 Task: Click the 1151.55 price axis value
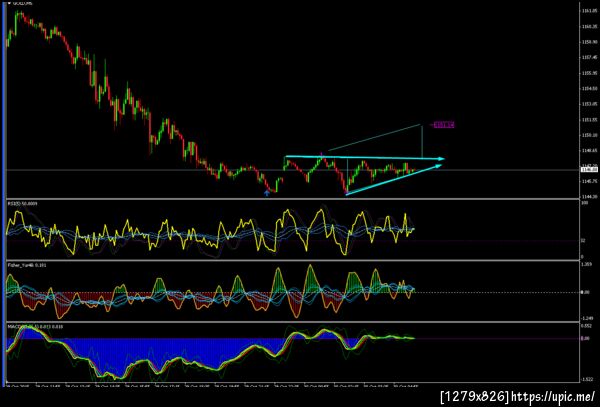coord(589,120)
